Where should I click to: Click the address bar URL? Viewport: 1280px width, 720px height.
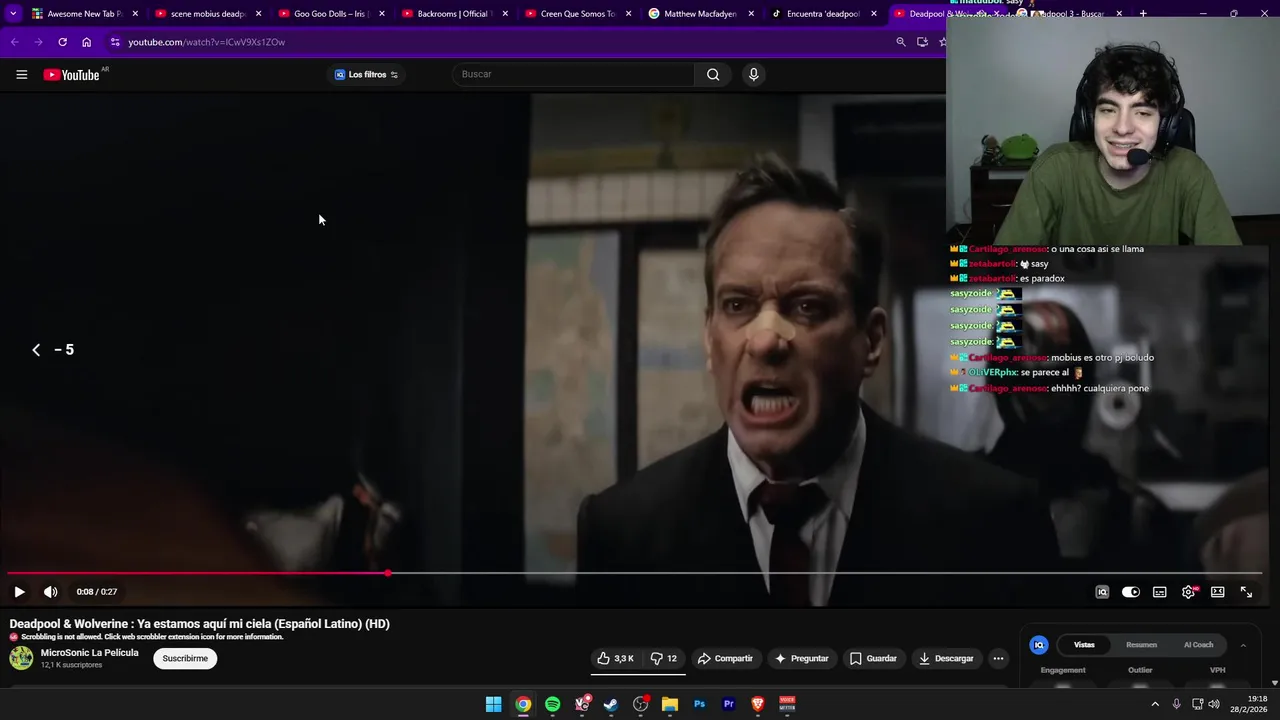[207, 42]
